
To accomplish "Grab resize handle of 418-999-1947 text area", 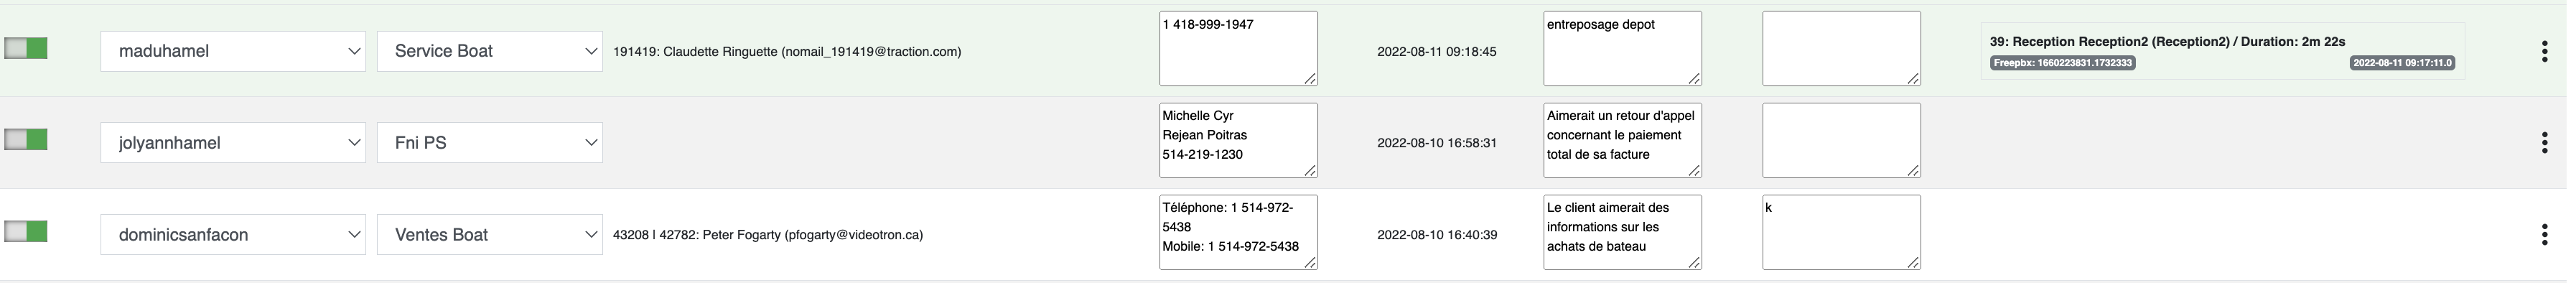I will 1310,78.
